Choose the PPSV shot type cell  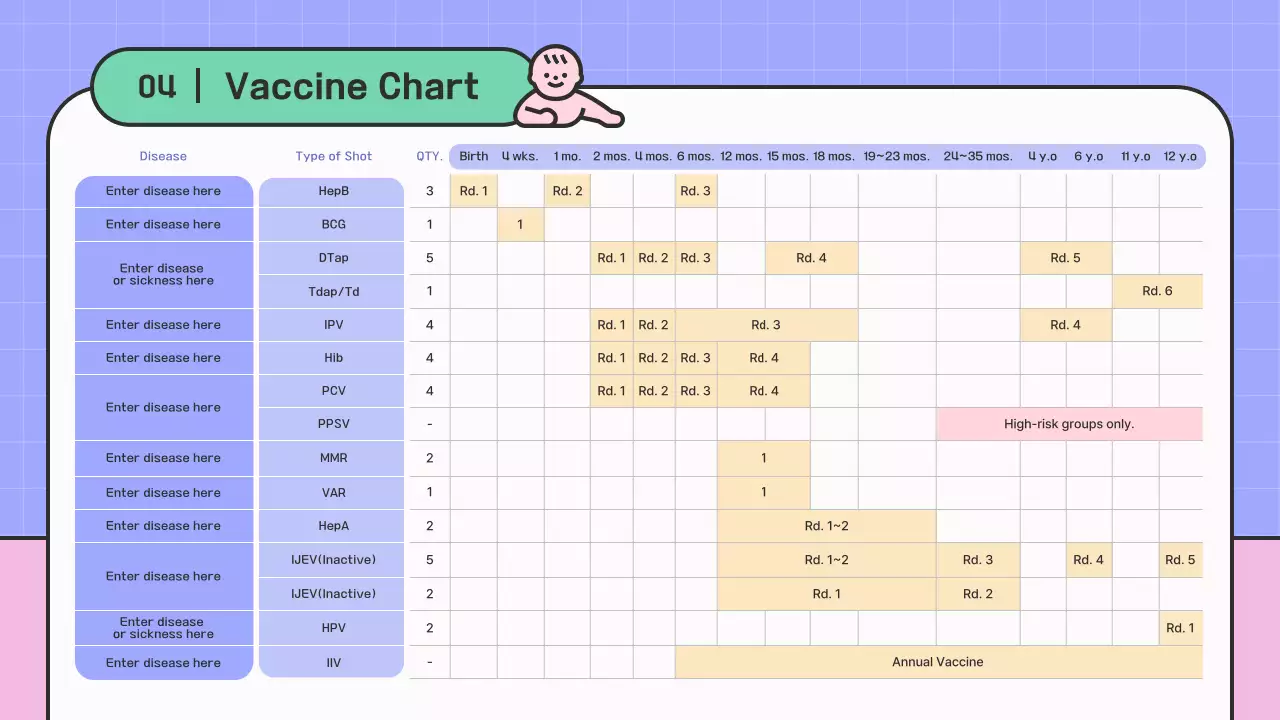pyautogui.click(x=333, y=424)
